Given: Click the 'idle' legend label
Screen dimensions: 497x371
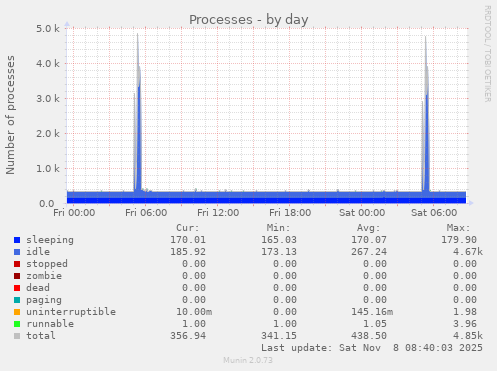Looking at the screenshot, I should (x=38, y=252).
